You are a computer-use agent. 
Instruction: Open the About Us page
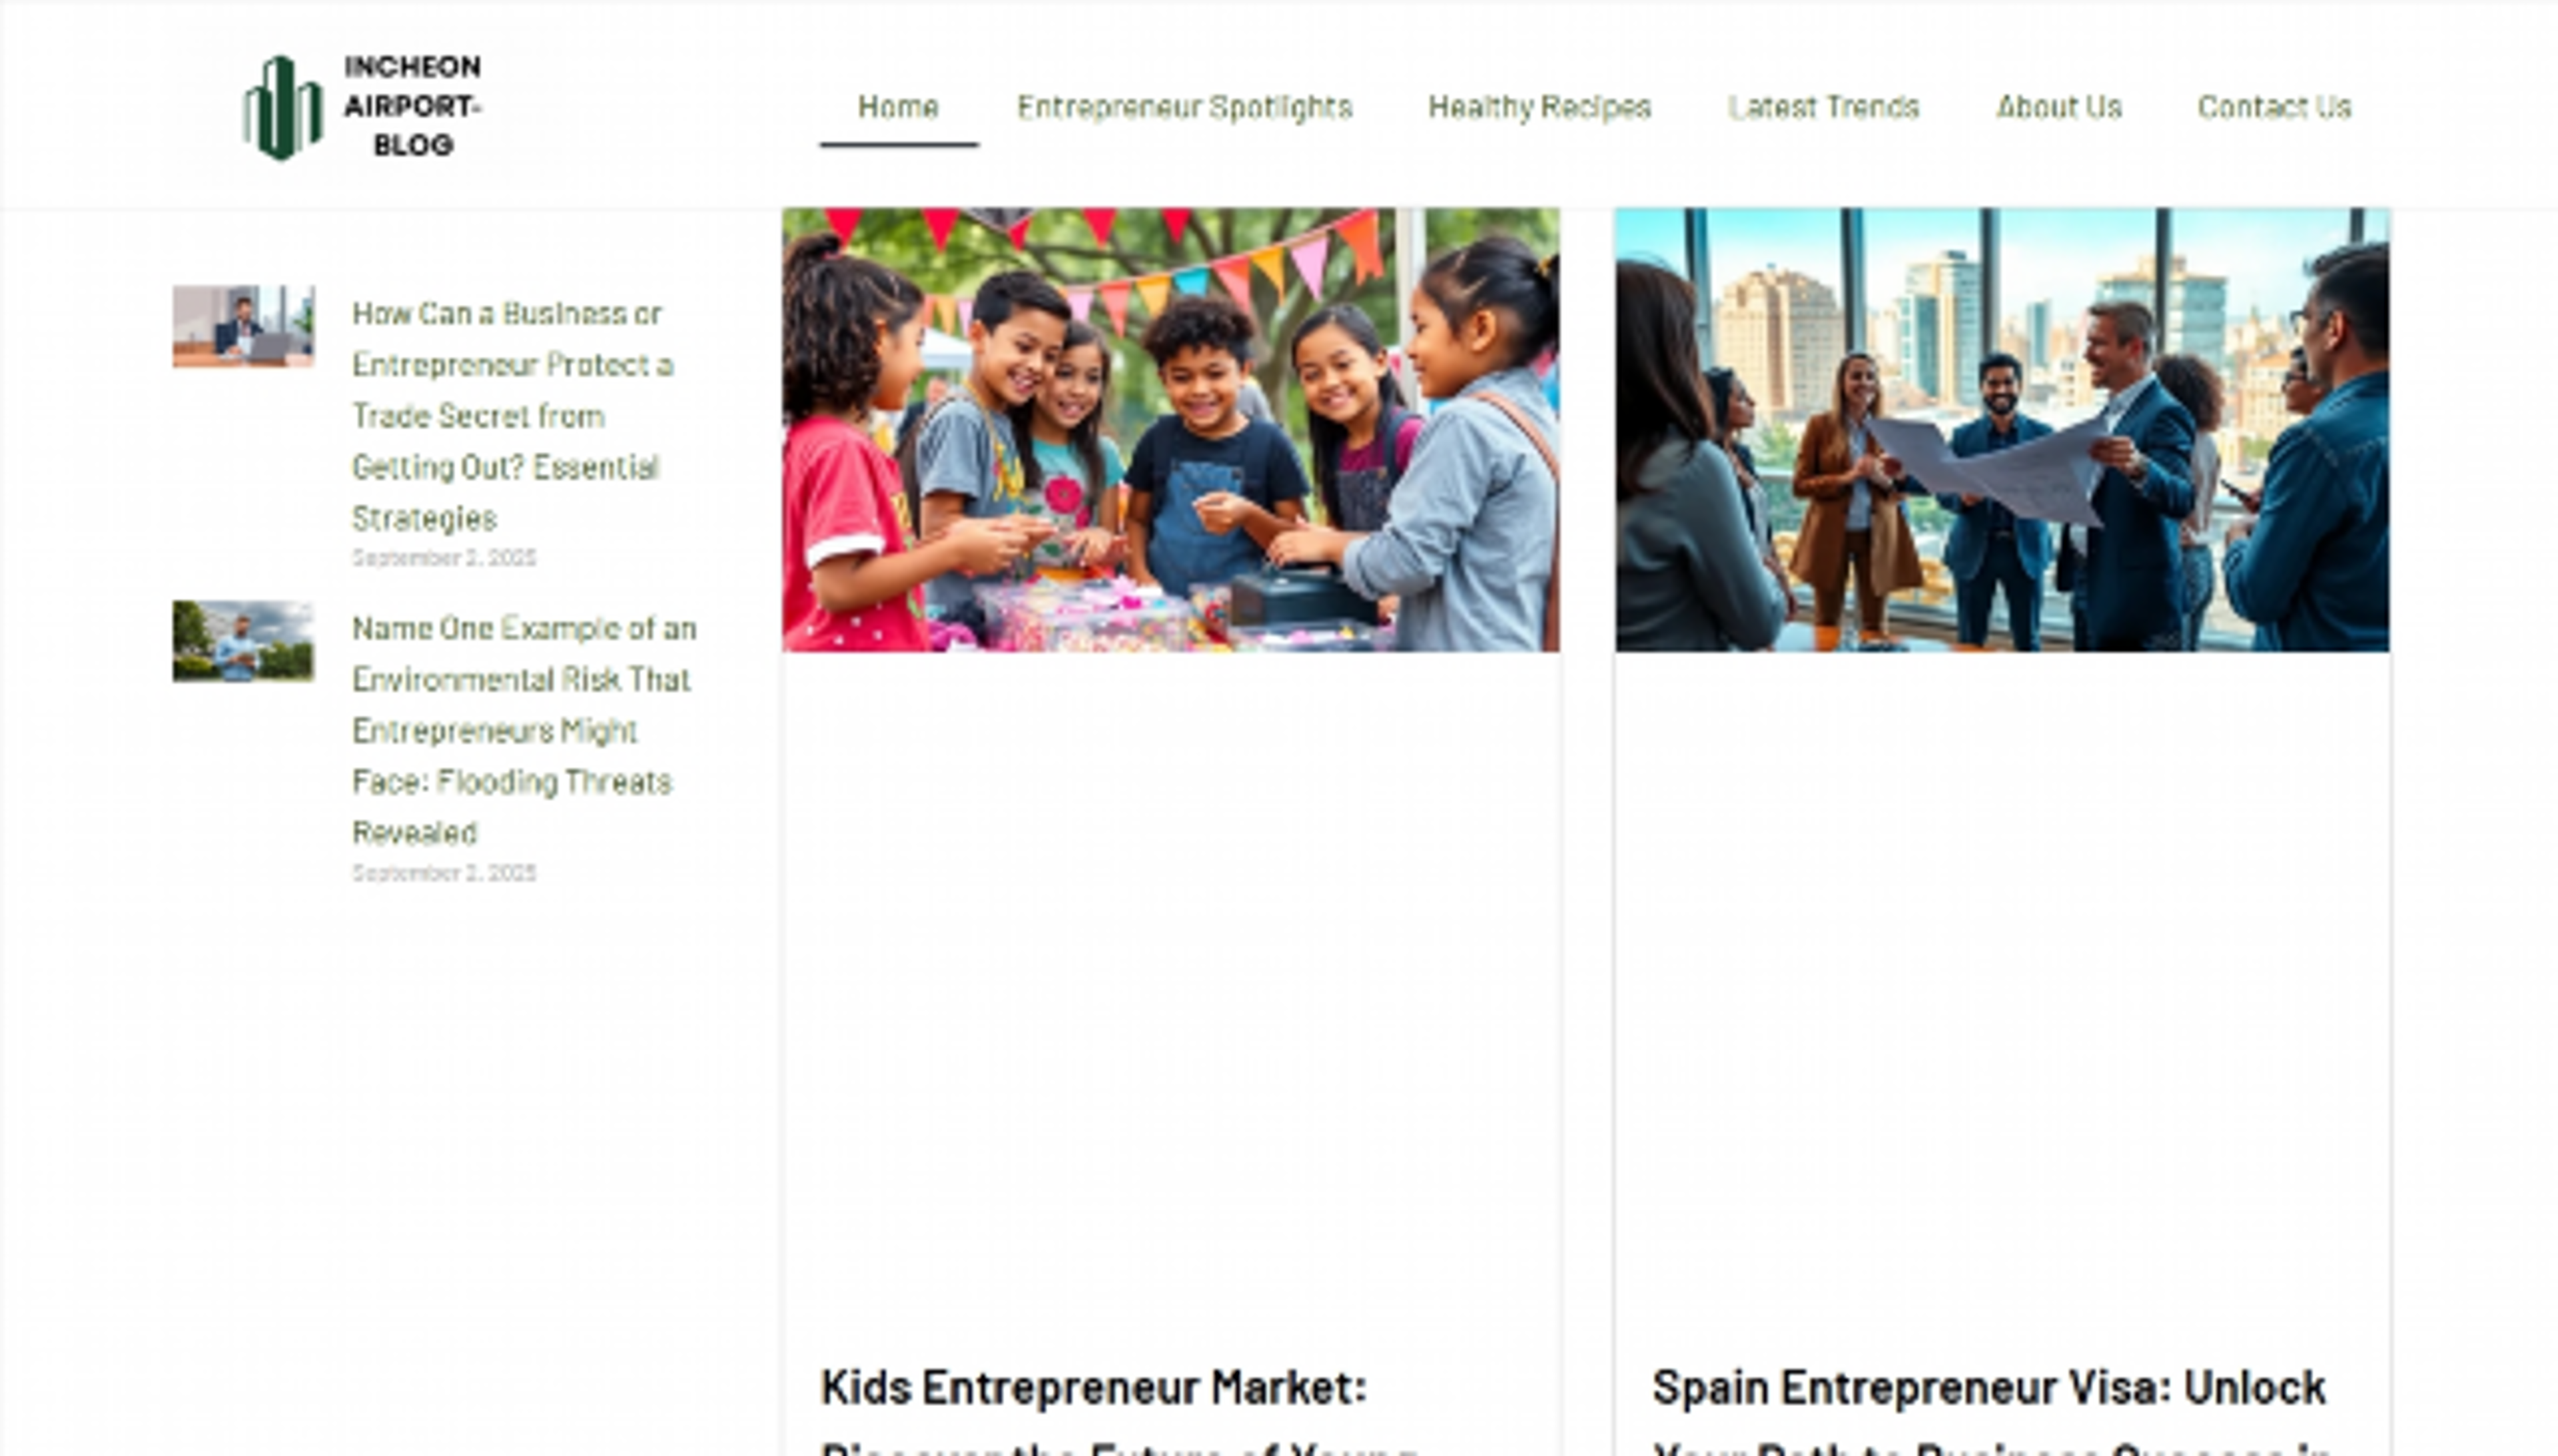(x=2059, y=107)
